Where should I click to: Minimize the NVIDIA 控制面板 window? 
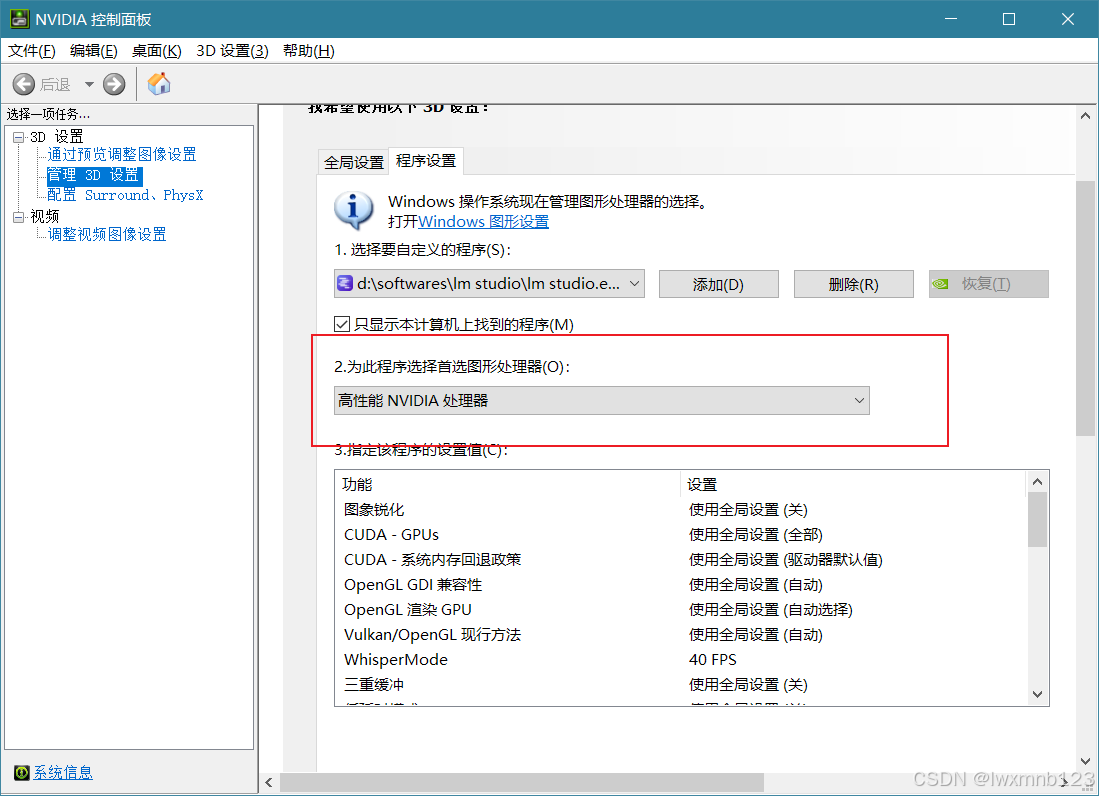[951, 19]
